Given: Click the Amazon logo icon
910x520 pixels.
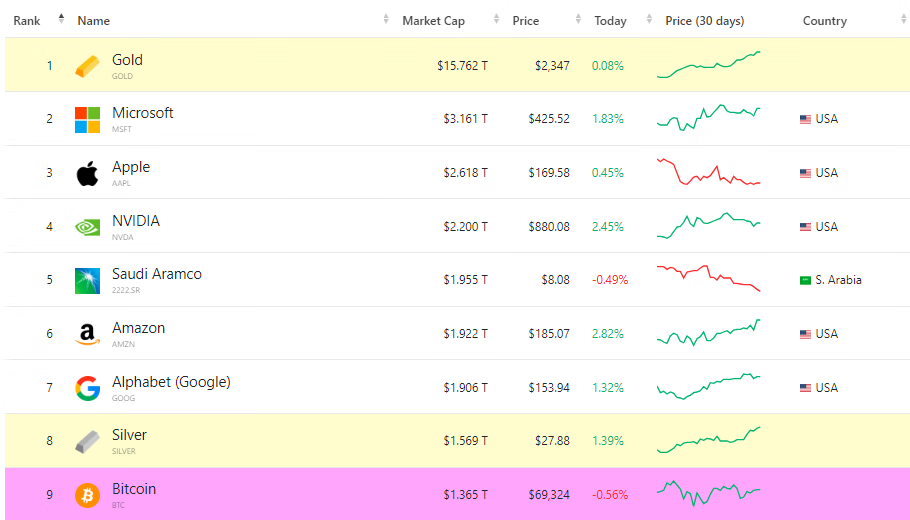Looking at the screenshot, I should [87, 334].
